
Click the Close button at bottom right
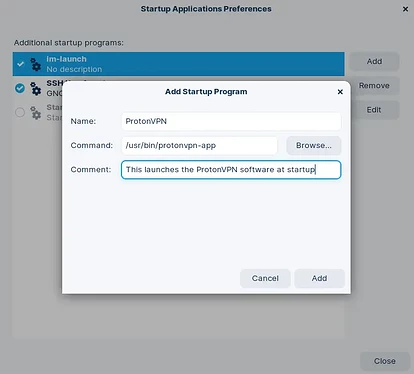point(385,361)
